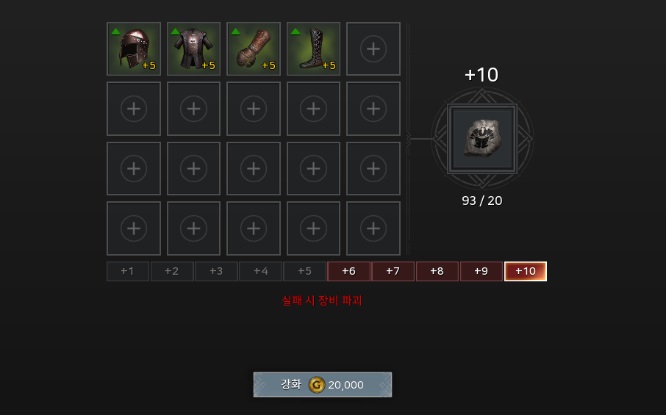Select the dimmed +3 level tab
The image size is (666, 415).
(216, 271)
